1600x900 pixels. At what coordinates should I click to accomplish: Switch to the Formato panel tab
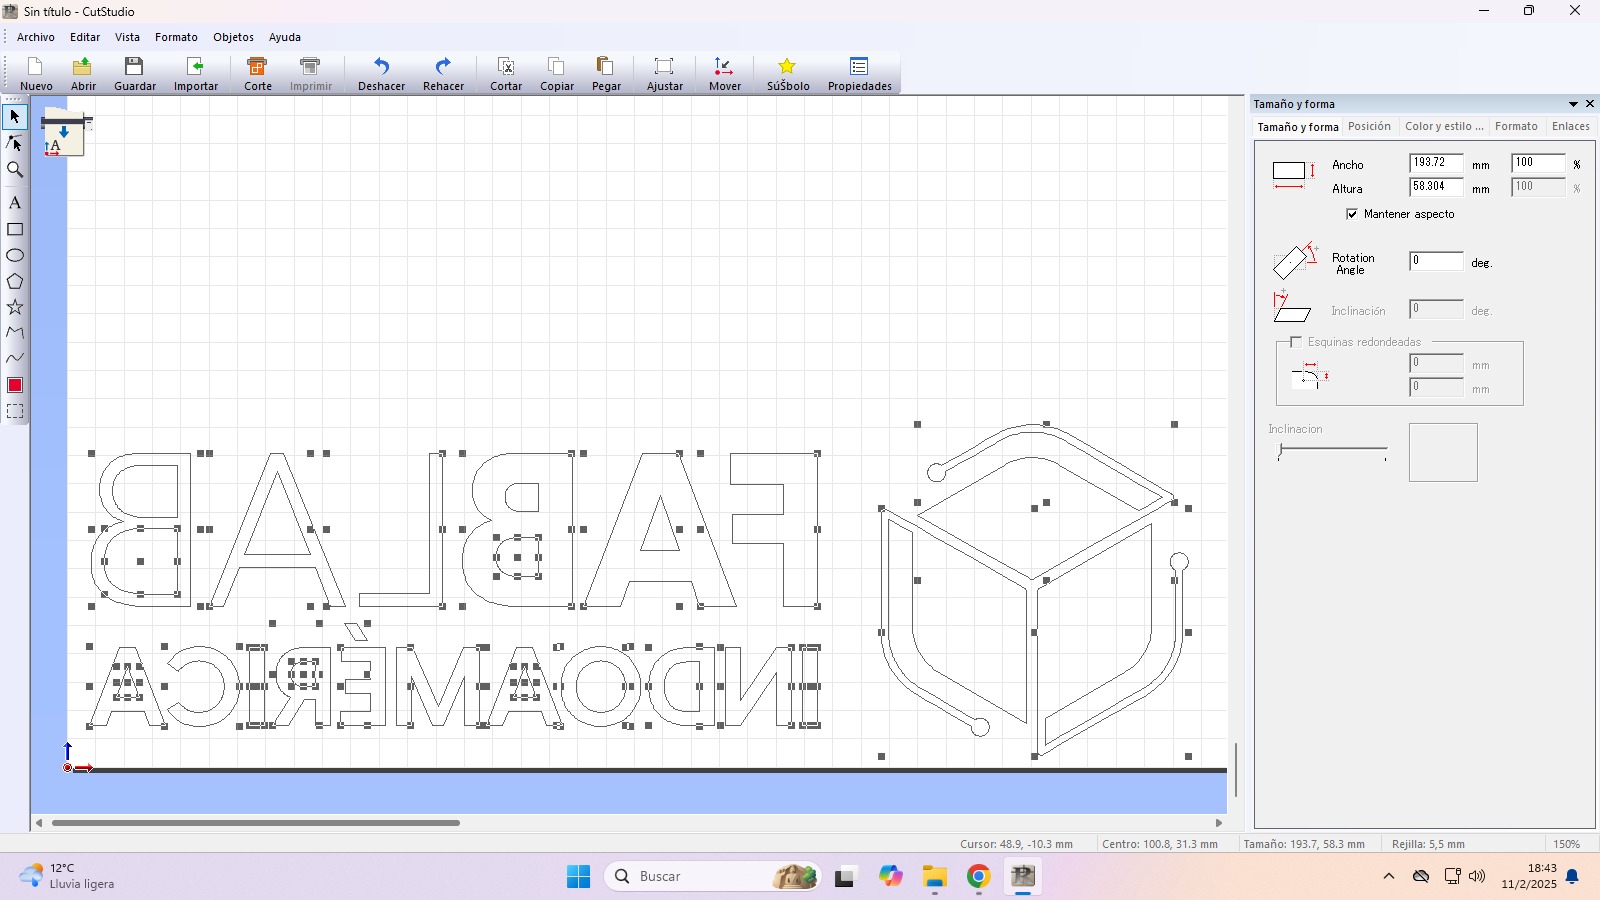tap(1516, 126)
